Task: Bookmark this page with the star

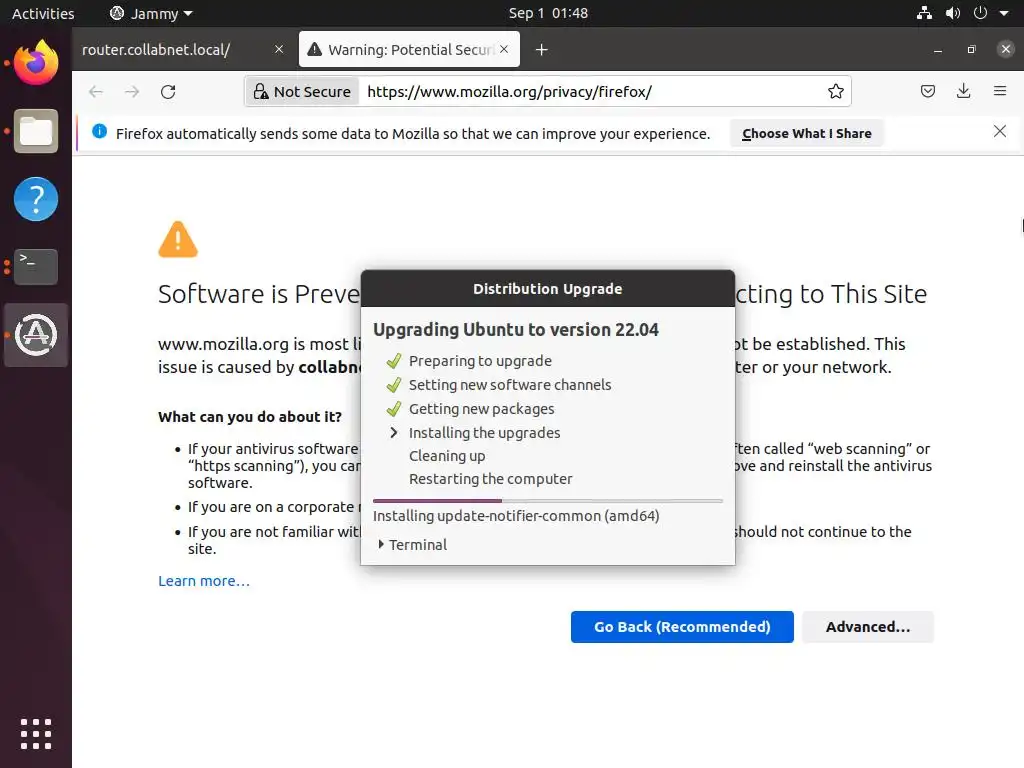Action: click(836, 91)
